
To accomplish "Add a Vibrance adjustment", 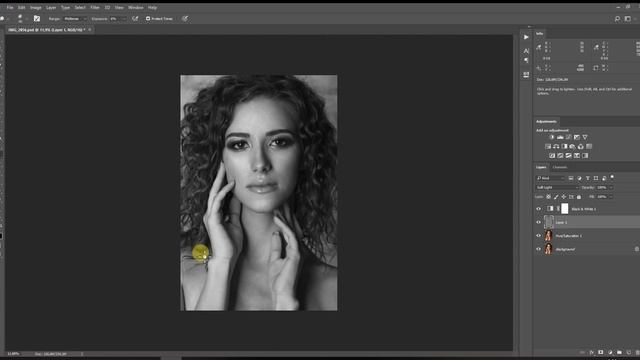I will (585, 137).
